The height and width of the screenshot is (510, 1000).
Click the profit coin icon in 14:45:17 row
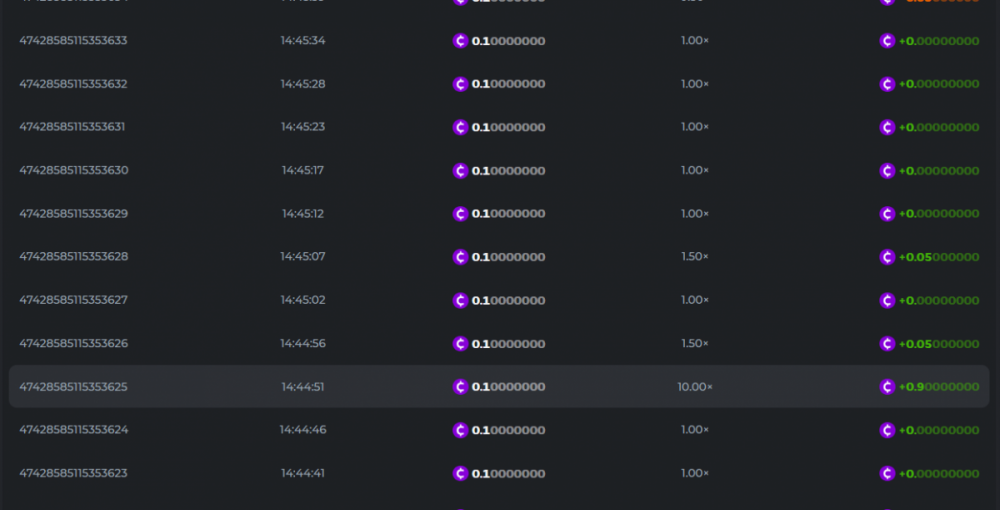[x=887, y=171]
